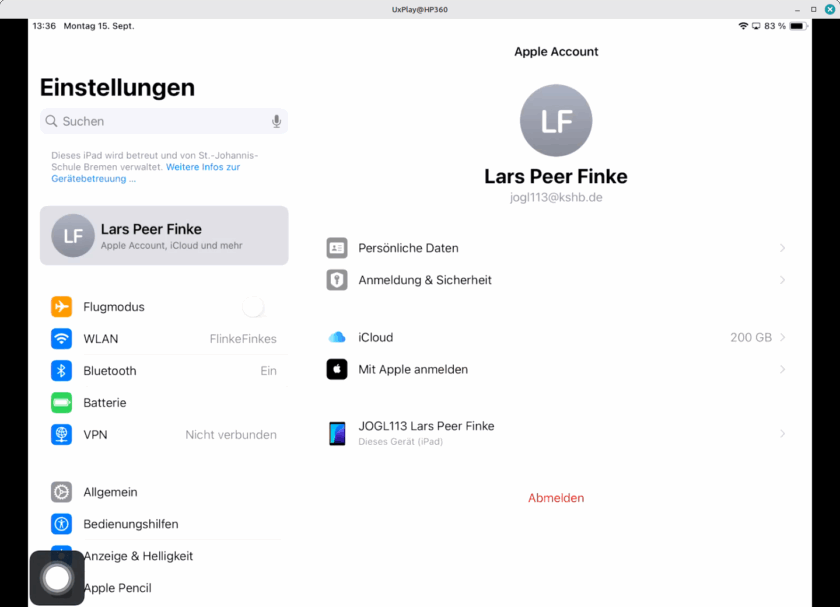
Task: Tap the microphone icon in search field
Action: tap(276, 121)
